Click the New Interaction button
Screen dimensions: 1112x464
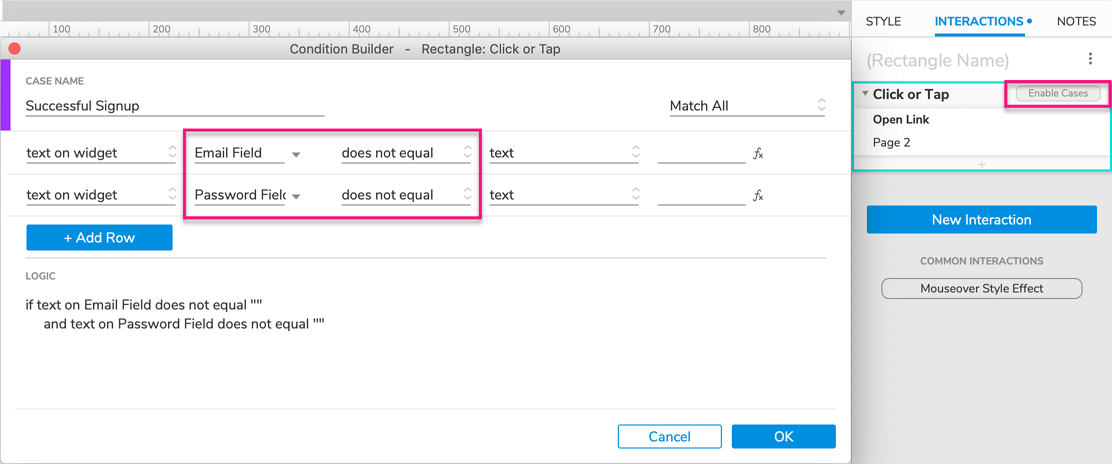click(981, 219)
